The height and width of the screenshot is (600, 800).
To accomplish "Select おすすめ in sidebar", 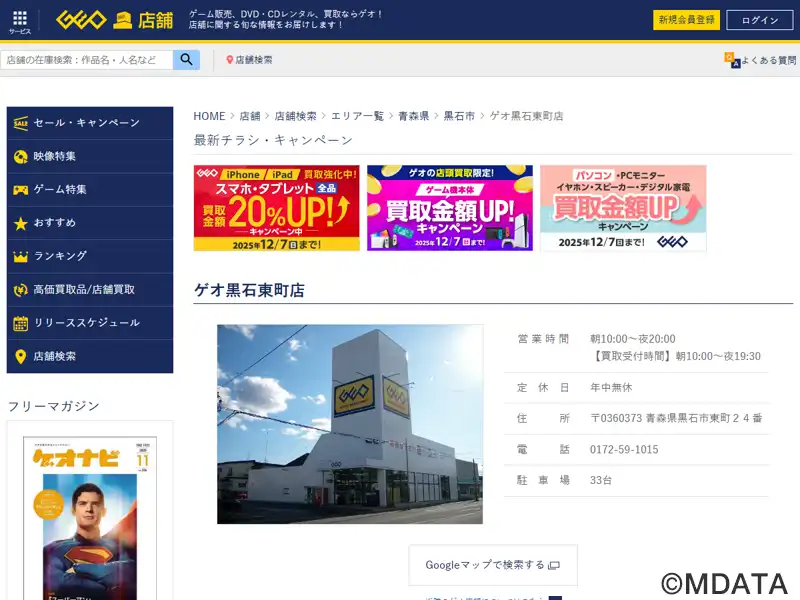I will 90,223.
